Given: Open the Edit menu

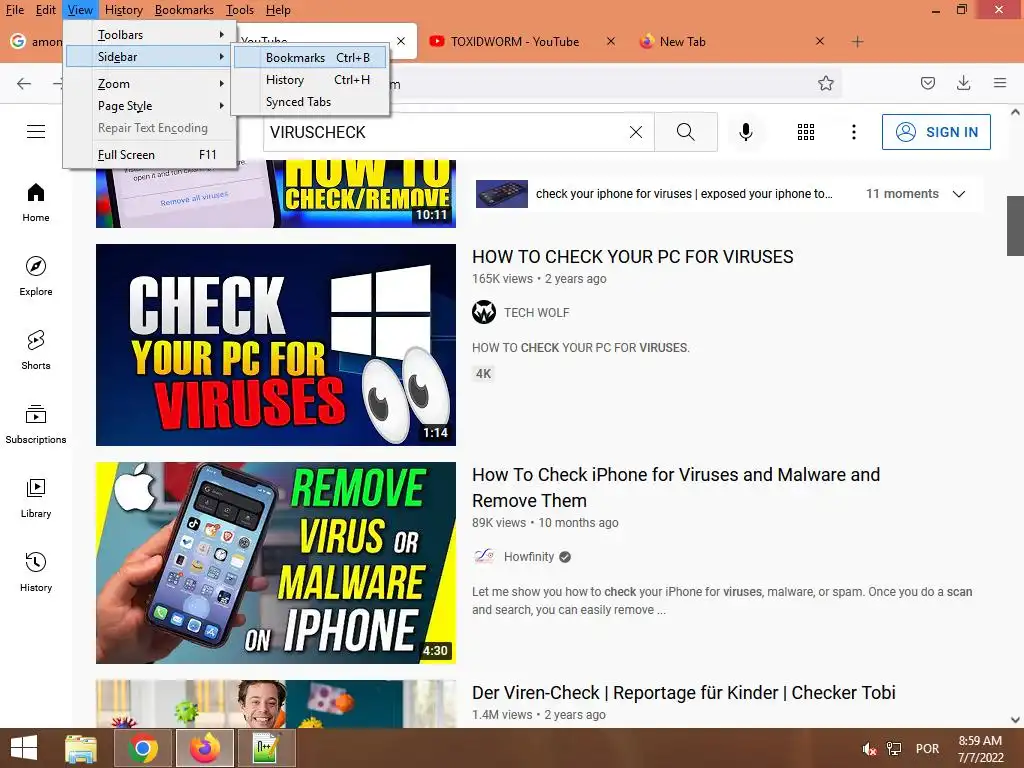Looking at the screenshot, I should point(45,10).
